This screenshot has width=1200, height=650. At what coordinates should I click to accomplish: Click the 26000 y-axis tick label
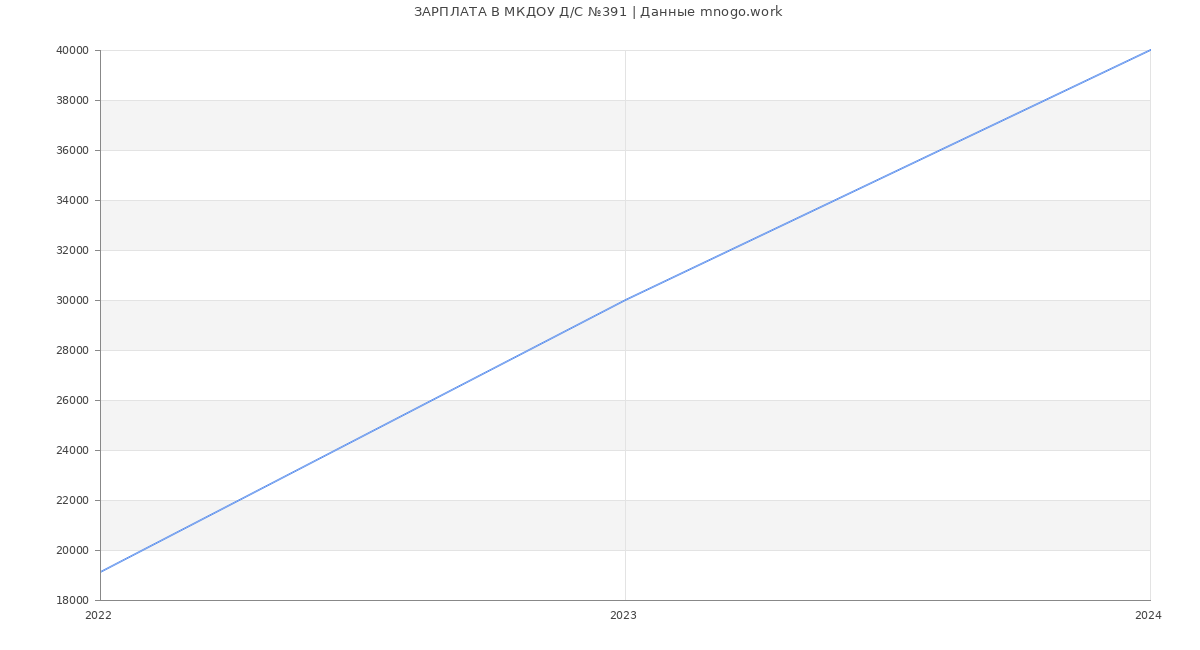tap(74, 401)
